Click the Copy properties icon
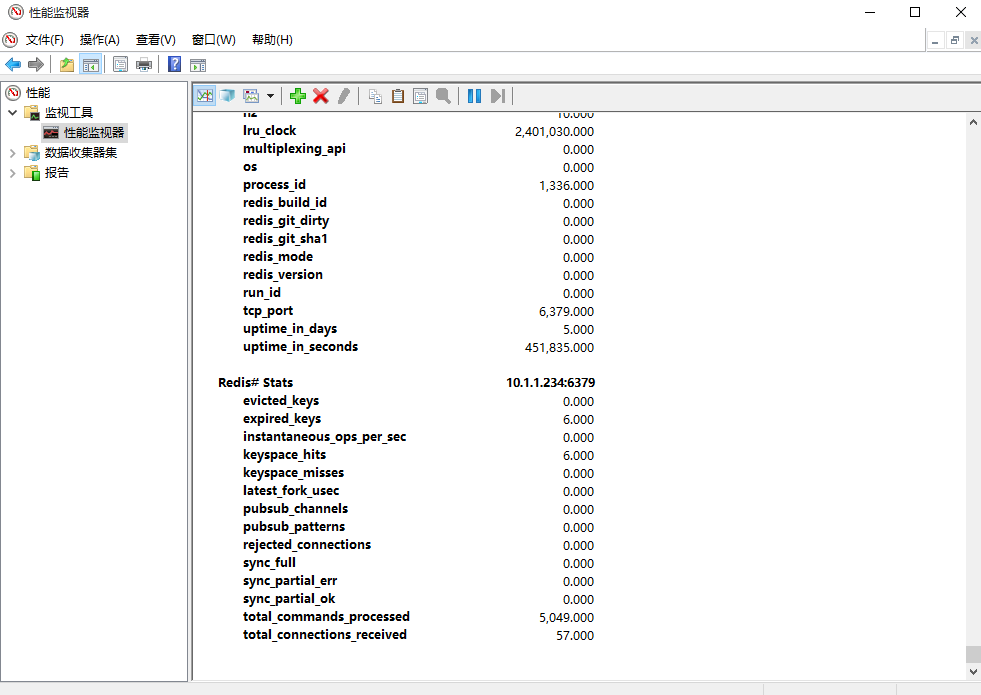This screenshot has height=695, width=981. [x=375, y=96]
